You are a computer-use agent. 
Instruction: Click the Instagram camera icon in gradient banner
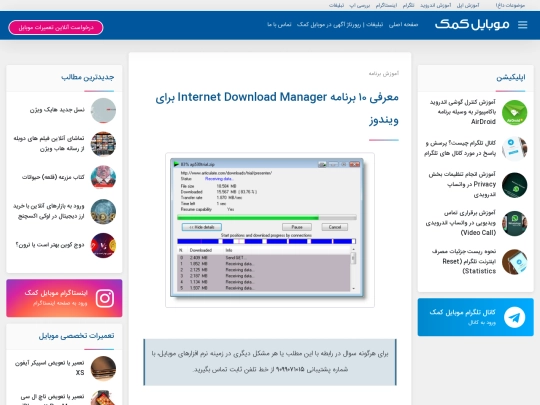point(105,298)
